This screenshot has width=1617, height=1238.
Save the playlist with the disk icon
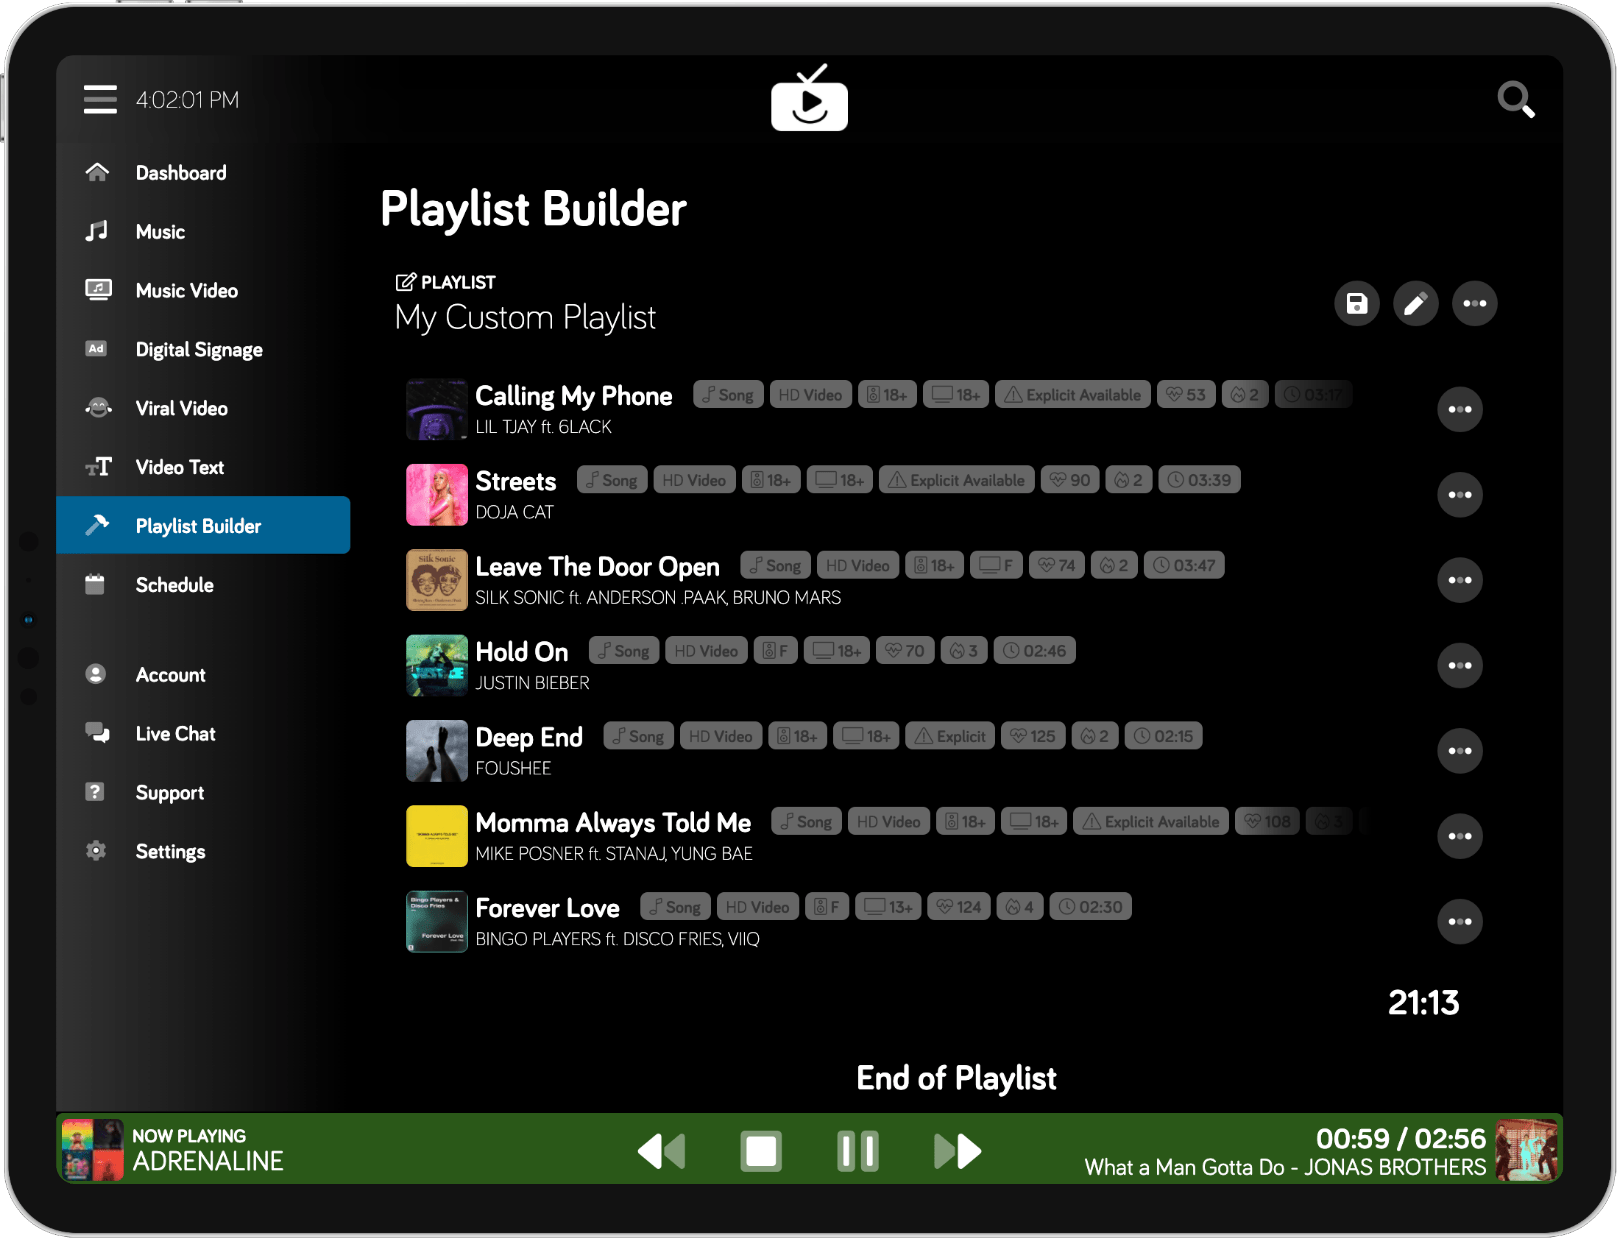pos(1357,304)
